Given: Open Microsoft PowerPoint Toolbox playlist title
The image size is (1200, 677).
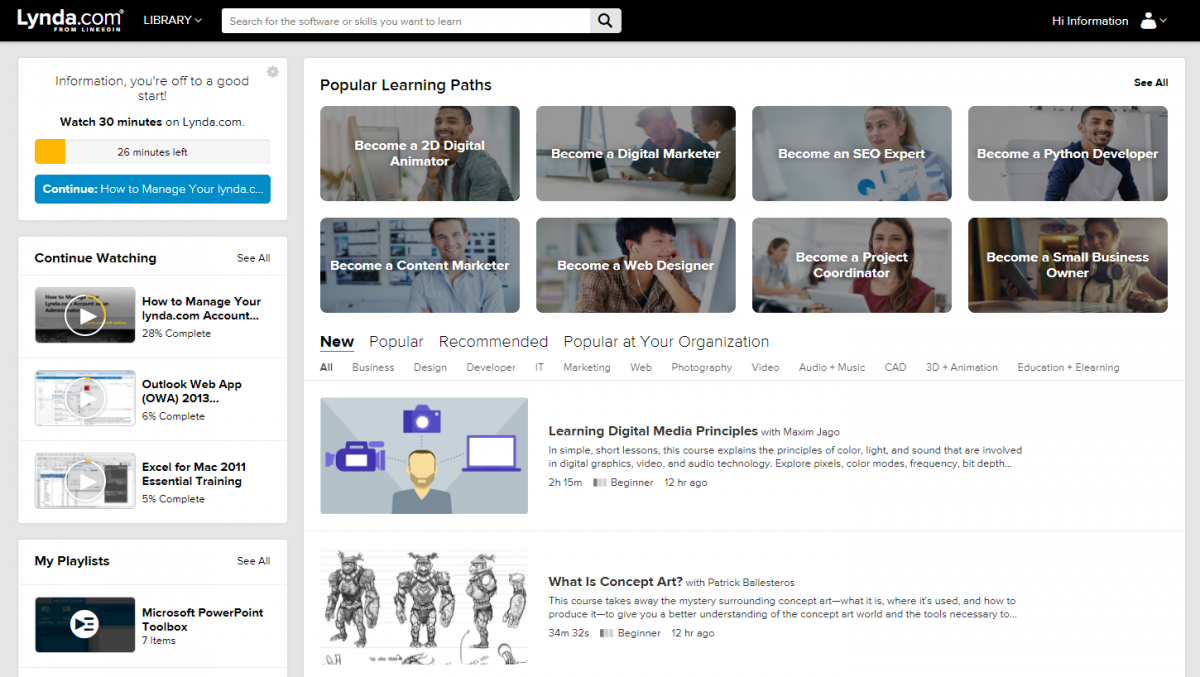Looking at the screenshot, I should click(x=202, y=620).
